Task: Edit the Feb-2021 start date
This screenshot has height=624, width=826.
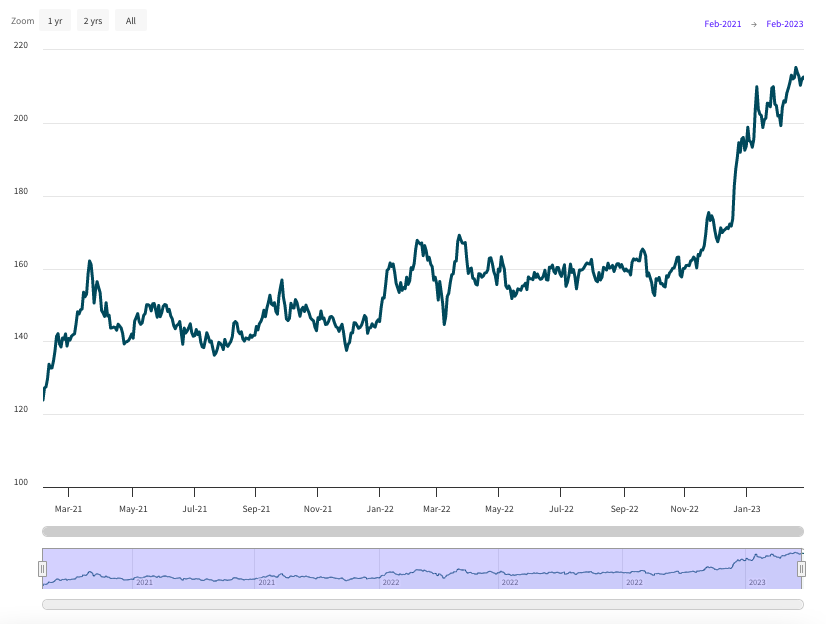Action: click(722, 24)
